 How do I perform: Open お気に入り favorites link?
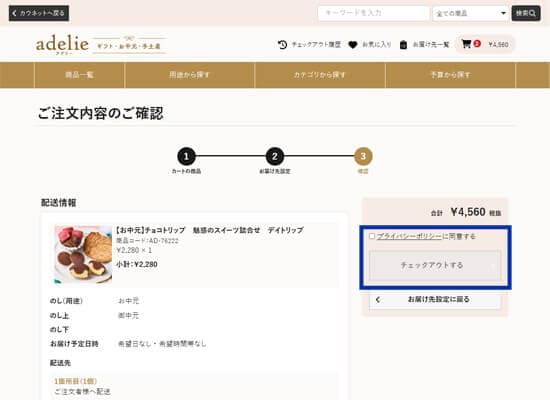pos(377,45)
